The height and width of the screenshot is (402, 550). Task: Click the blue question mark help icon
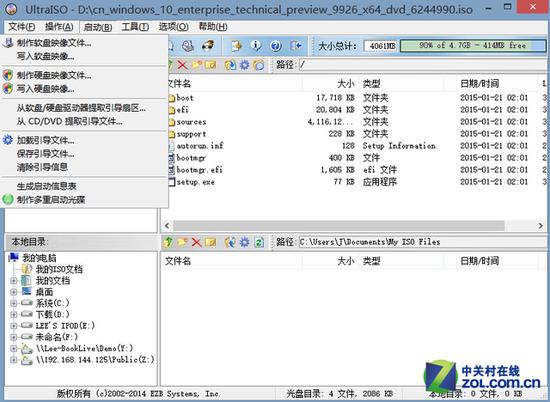(x=276, y=46)
